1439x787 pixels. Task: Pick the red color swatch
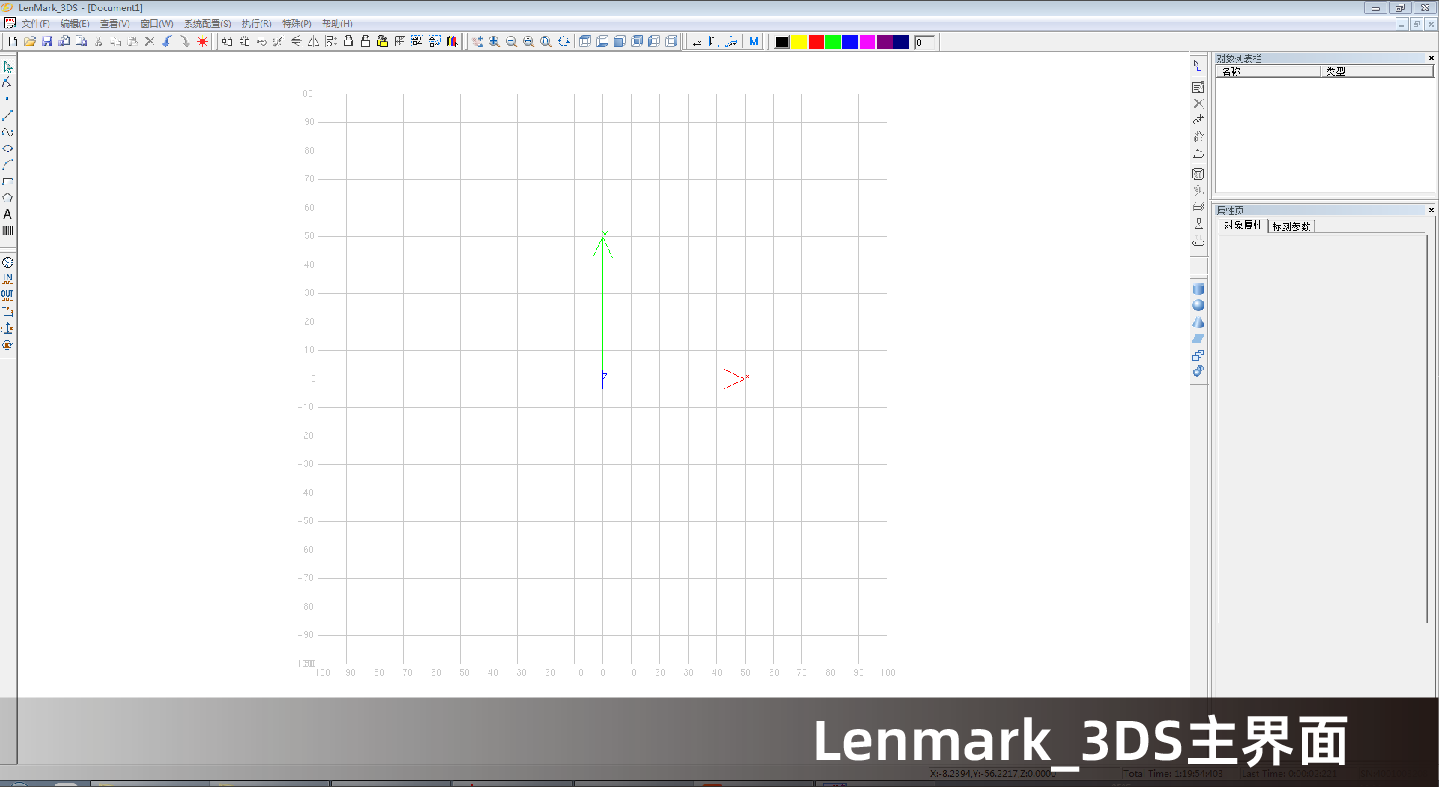816,42
